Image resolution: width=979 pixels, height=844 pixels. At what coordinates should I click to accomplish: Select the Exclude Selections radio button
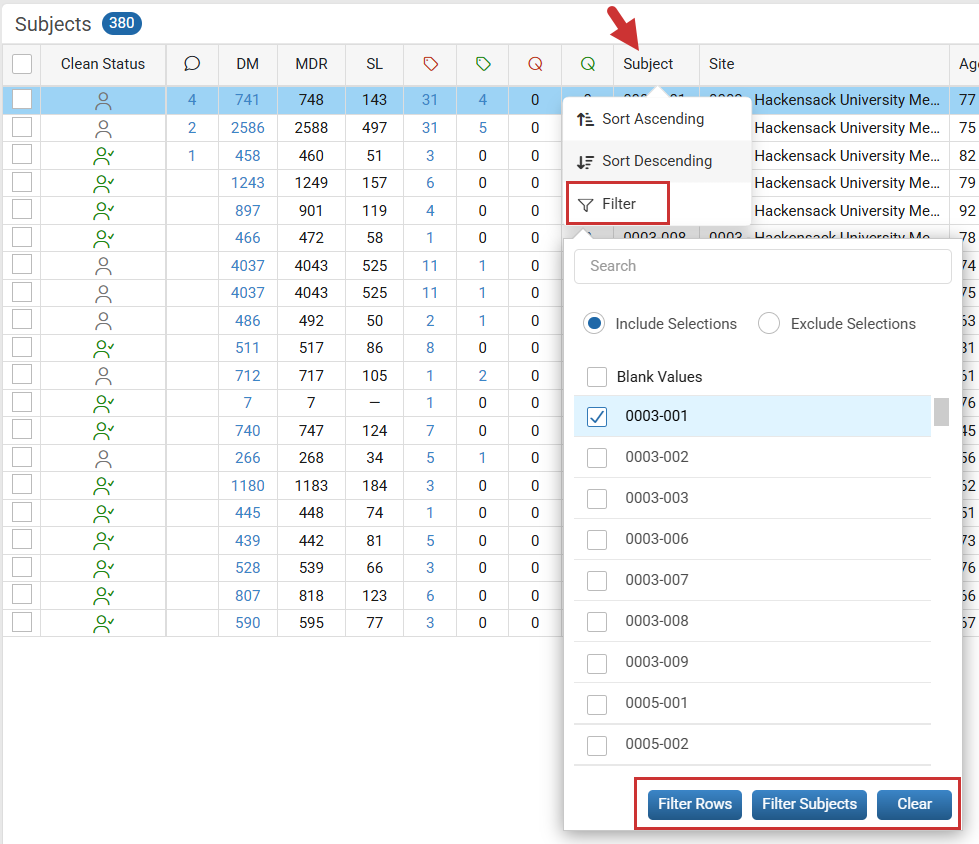[x=769, y=323]
